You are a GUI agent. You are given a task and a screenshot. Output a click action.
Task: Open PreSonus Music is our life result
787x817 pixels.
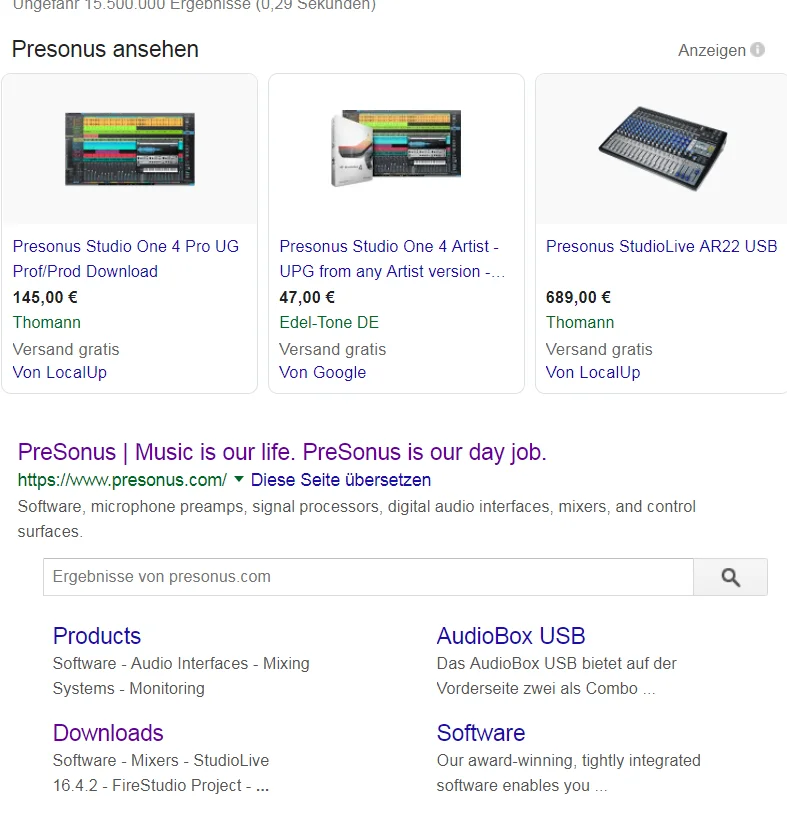coord(282,452)
